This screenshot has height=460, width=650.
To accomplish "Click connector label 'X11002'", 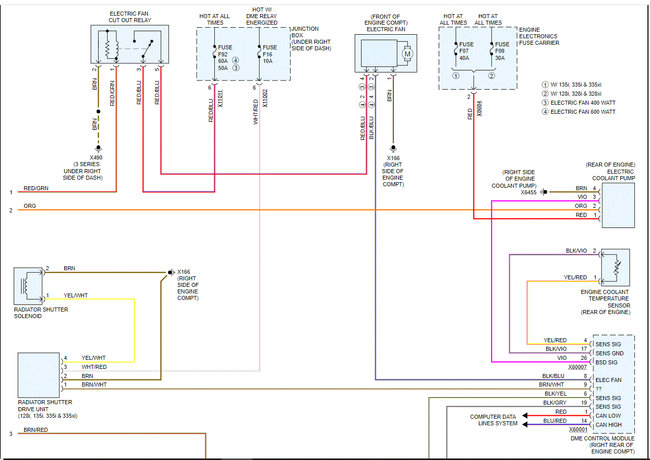I will point(264,99).
